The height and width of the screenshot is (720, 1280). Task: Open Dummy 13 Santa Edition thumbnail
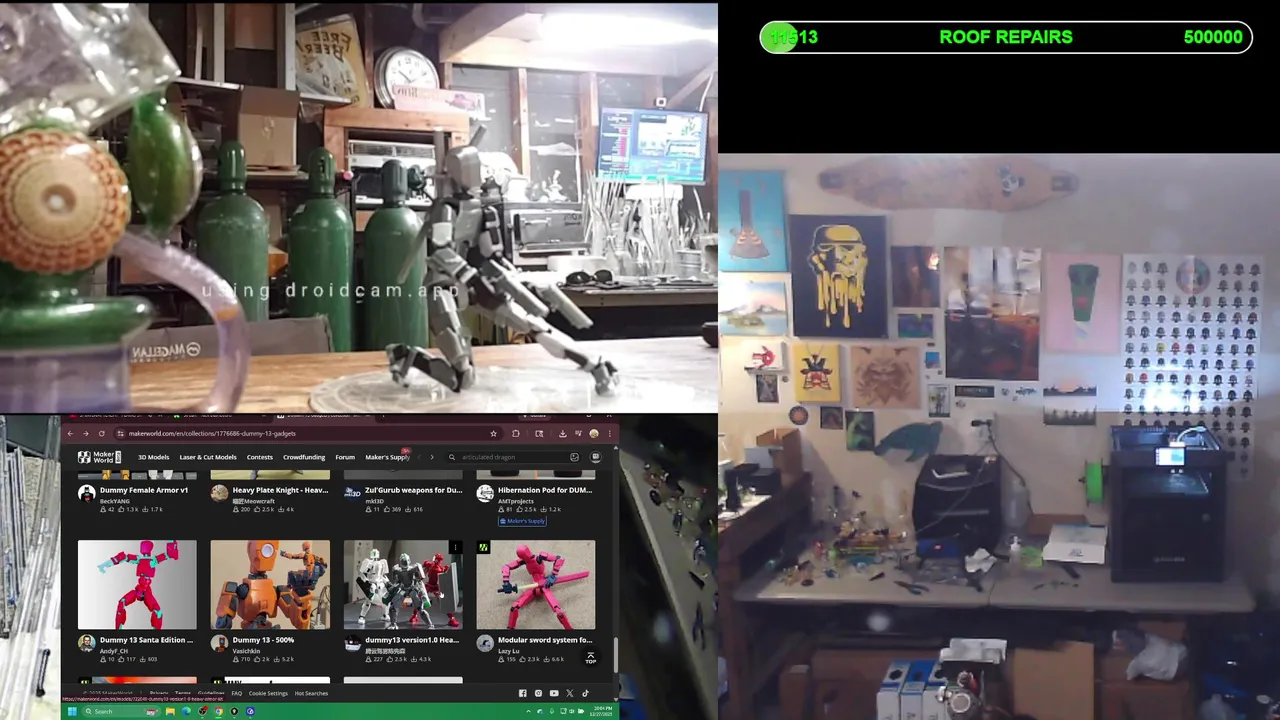point(137,585)
